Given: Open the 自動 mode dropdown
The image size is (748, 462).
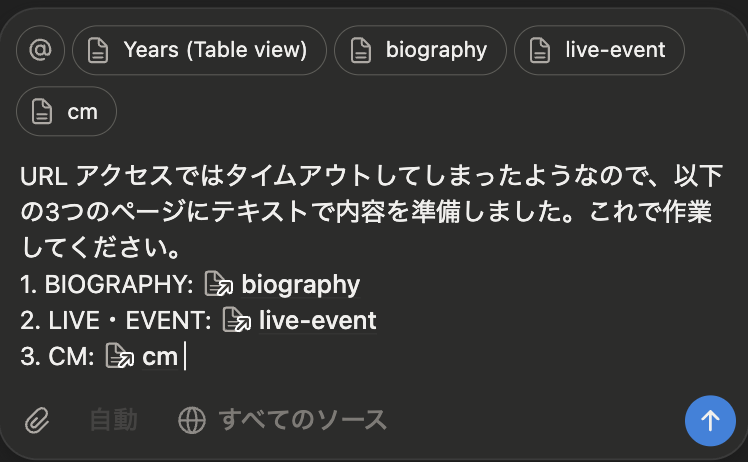Looking at the screenshot, I should (113, 420).
